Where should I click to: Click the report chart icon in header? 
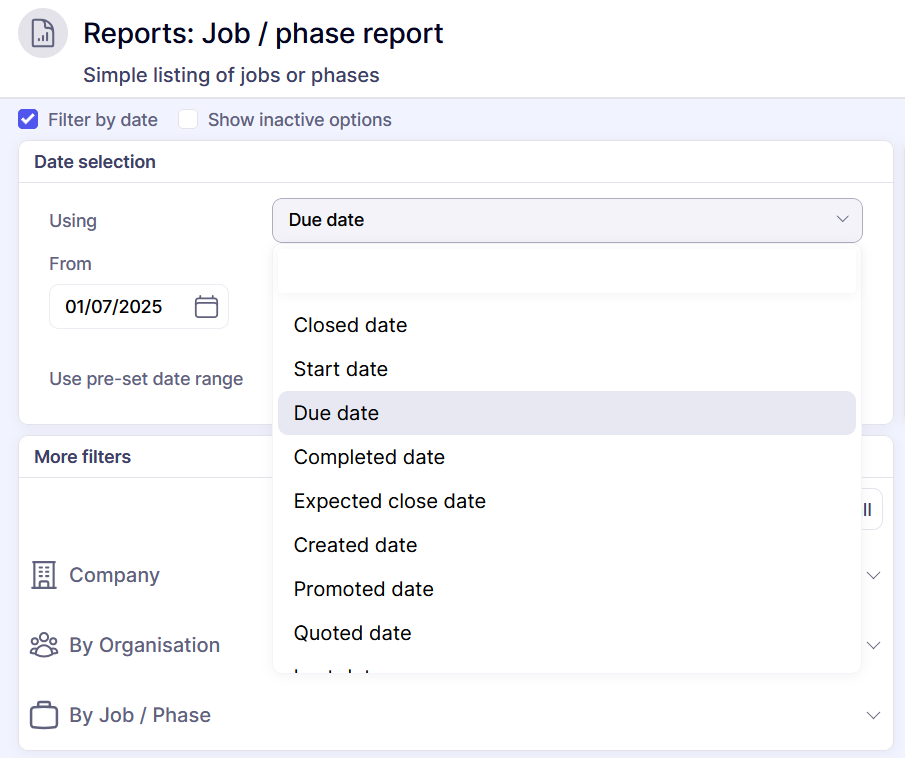coord(43,34)
